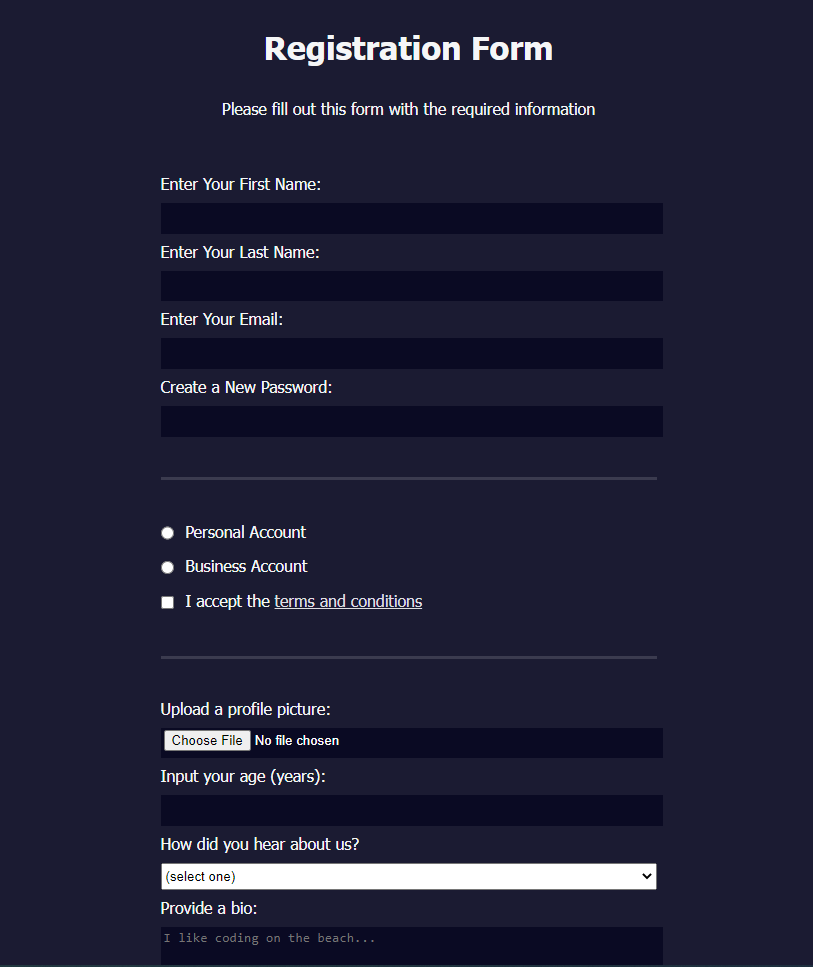Select the Personal Account option
This screenshot has height=967, width=813.
pos(167,532)
